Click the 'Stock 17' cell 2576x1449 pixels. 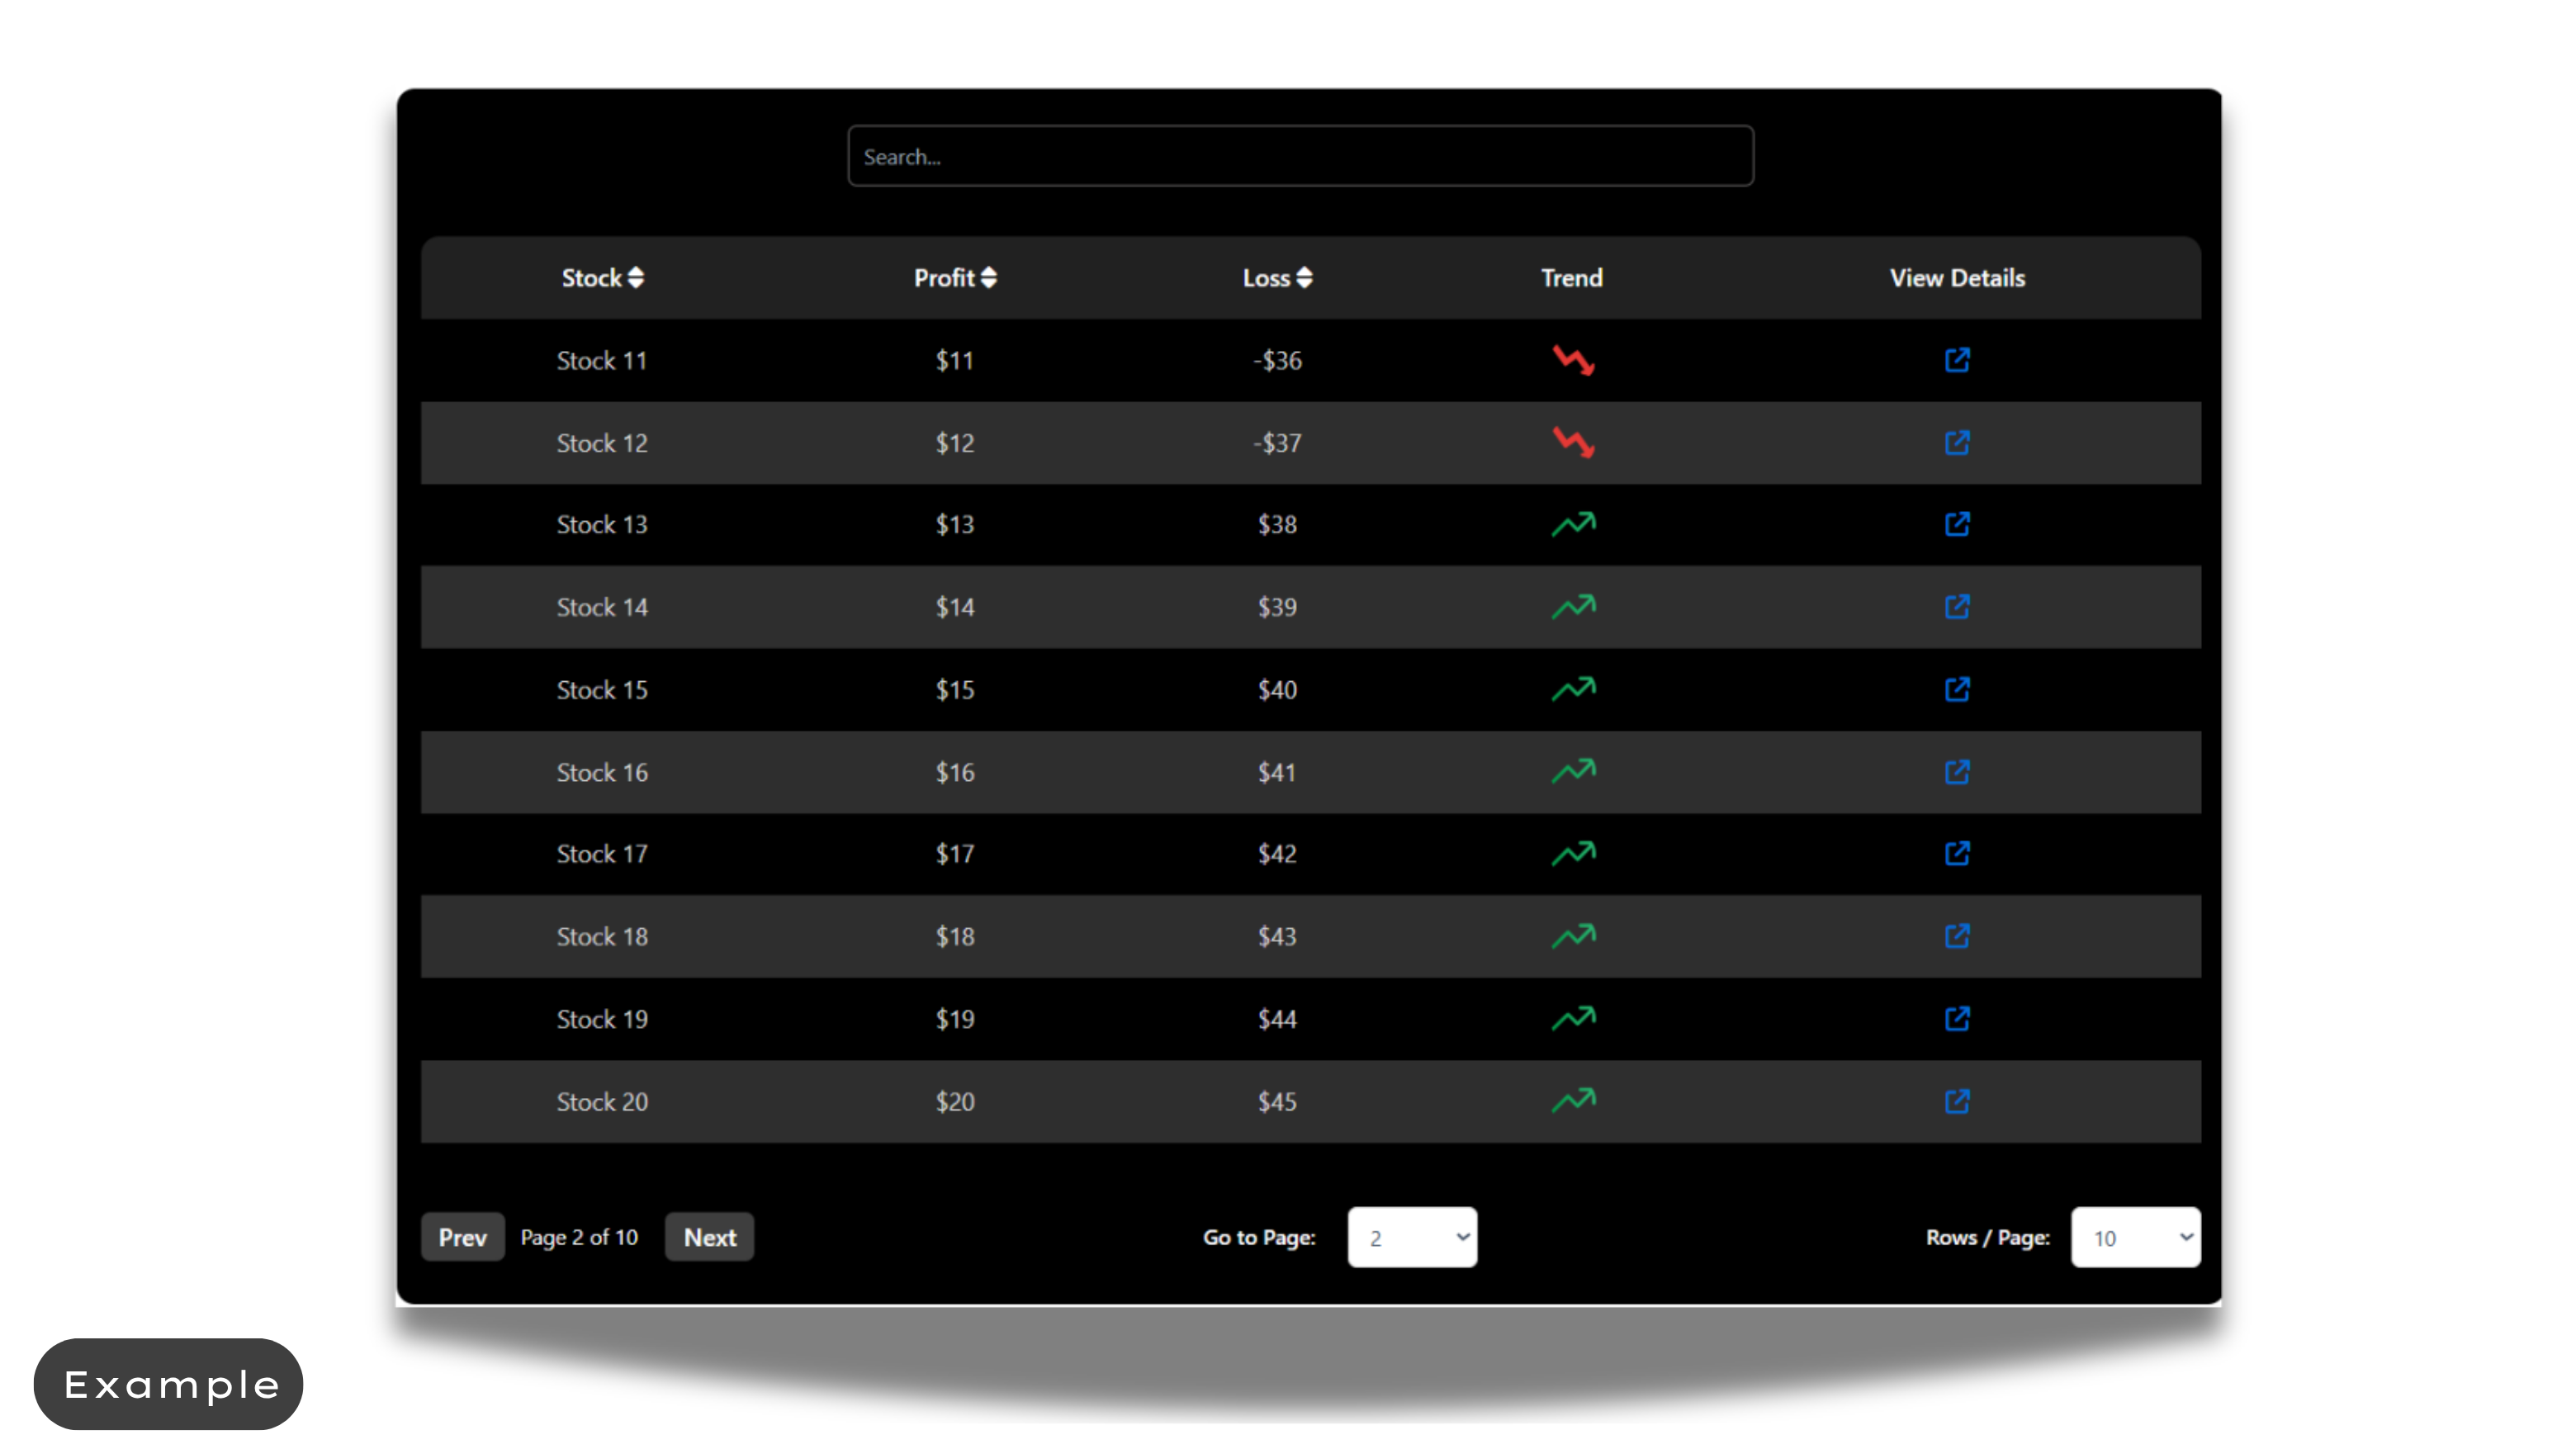602,853
